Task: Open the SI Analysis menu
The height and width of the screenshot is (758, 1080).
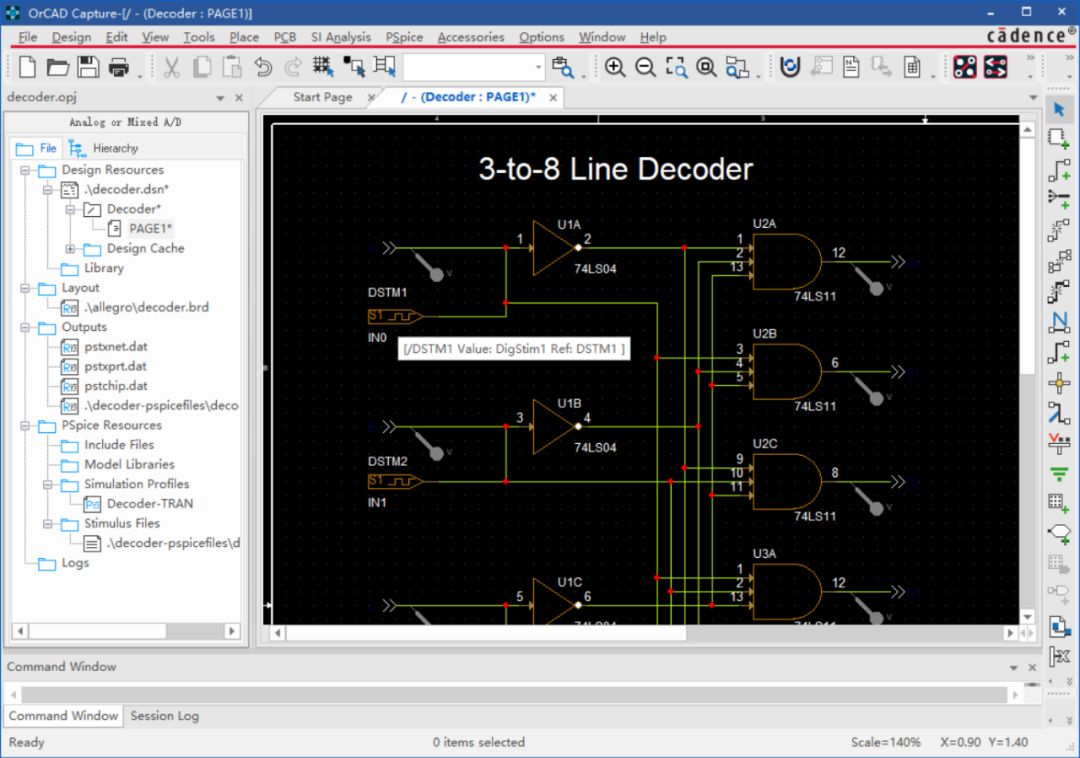Action: 341,37
